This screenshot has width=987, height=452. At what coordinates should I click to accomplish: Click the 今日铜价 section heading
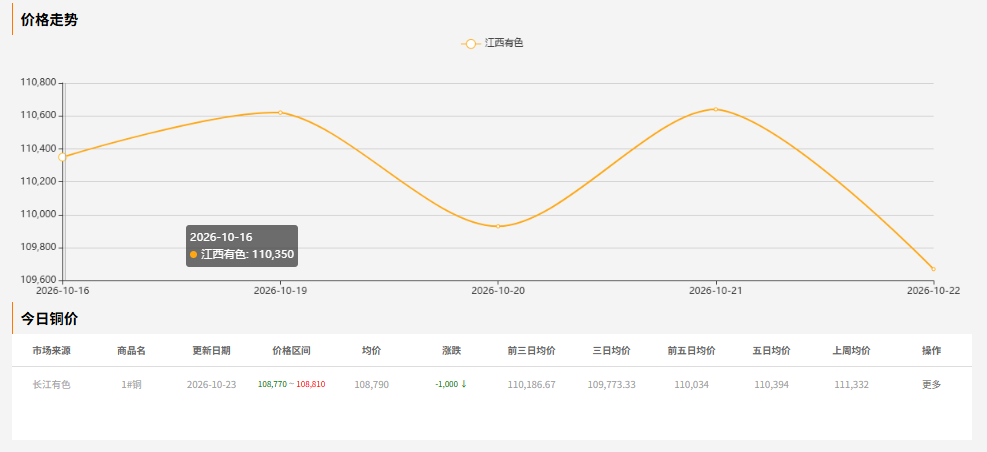click(49, 319)
